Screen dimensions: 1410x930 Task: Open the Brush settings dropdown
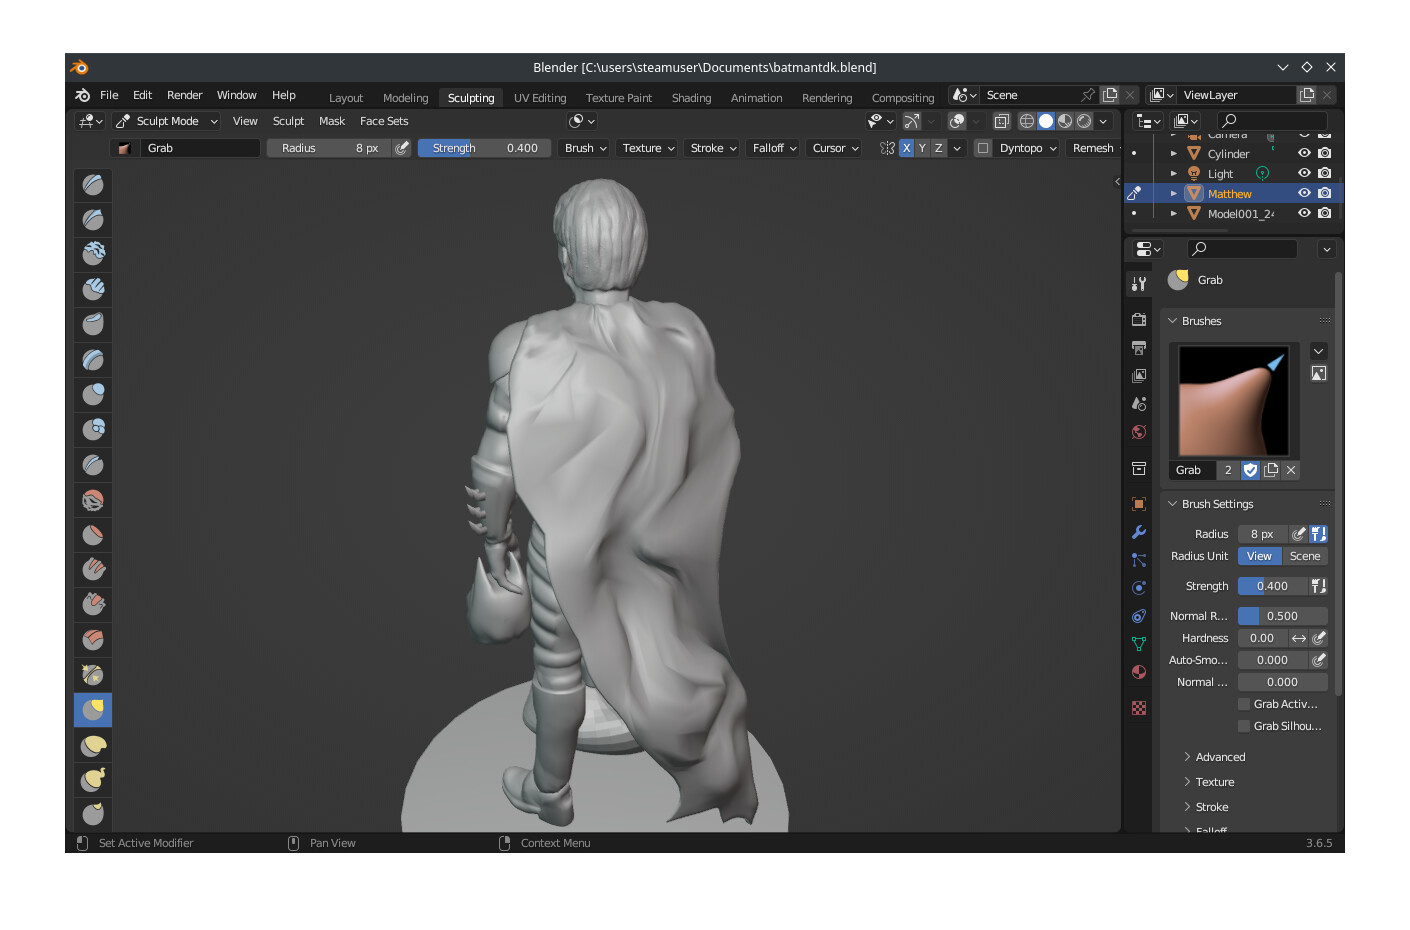click(585, 148)
